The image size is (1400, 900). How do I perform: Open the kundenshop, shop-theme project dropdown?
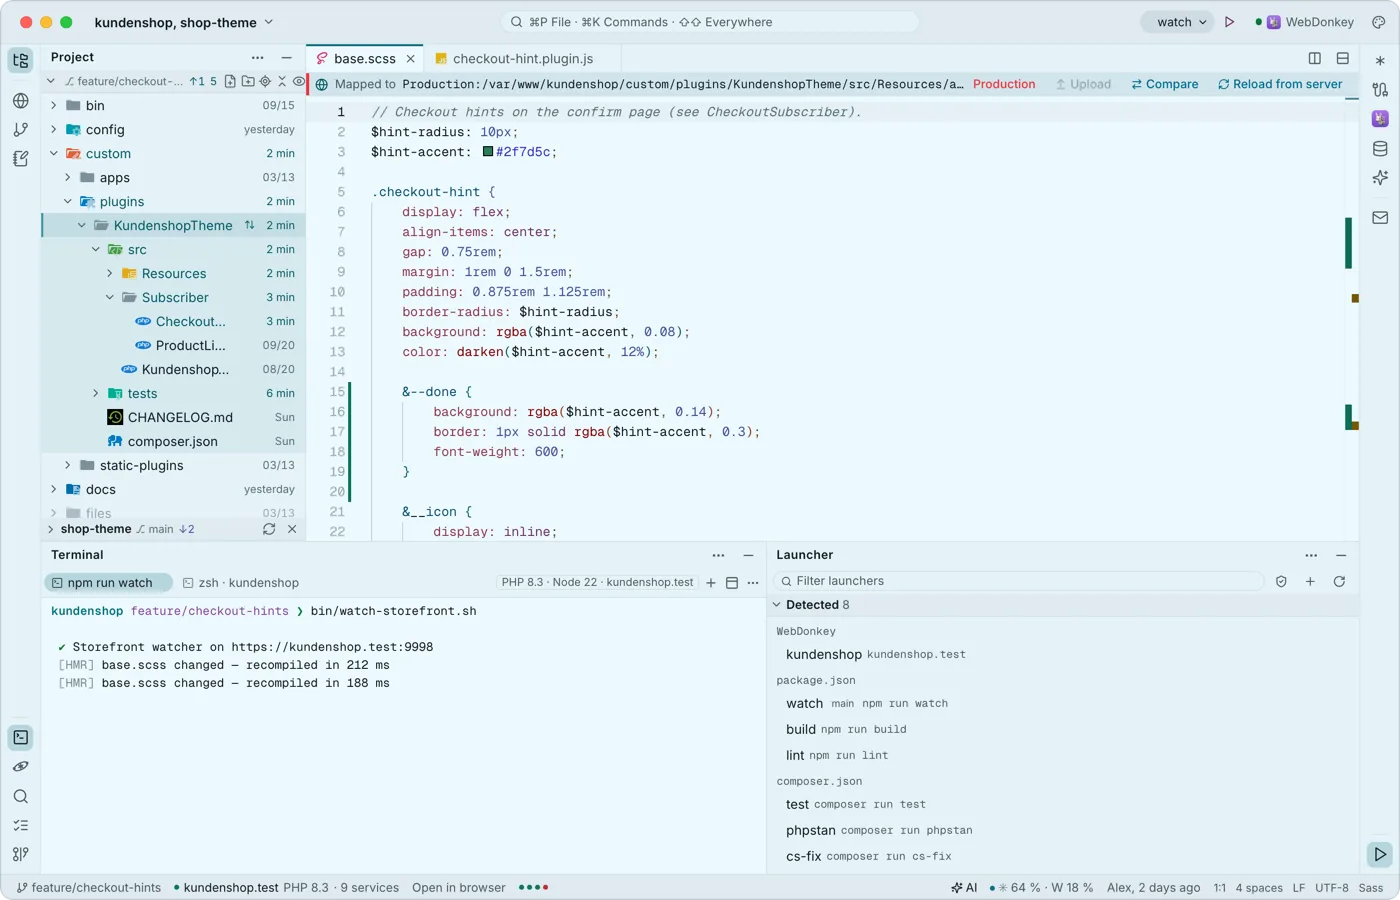pos(184,22)
